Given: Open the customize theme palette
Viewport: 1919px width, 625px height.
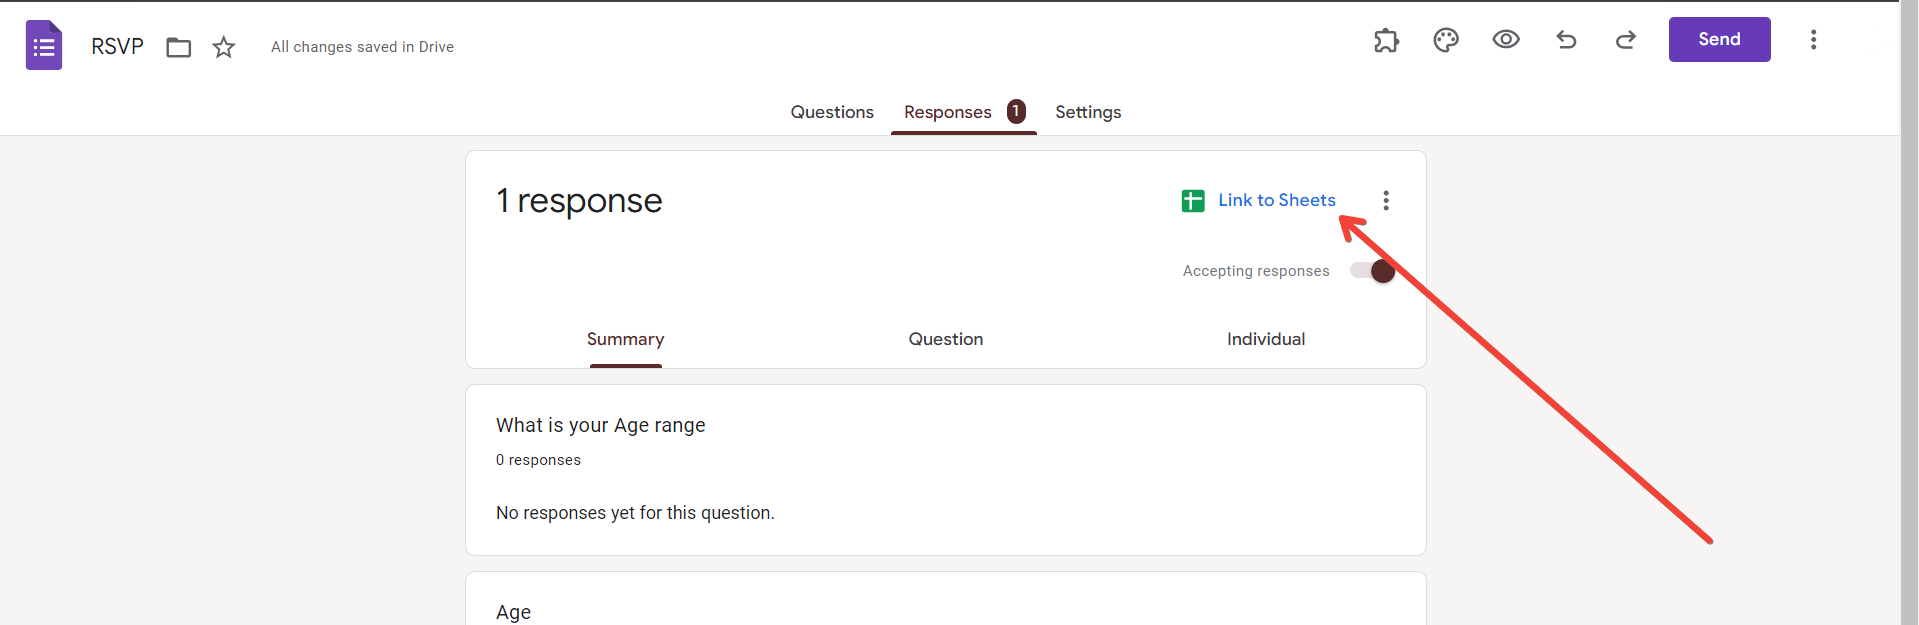Looking at the screenshot, I should tap(1446, 40).
